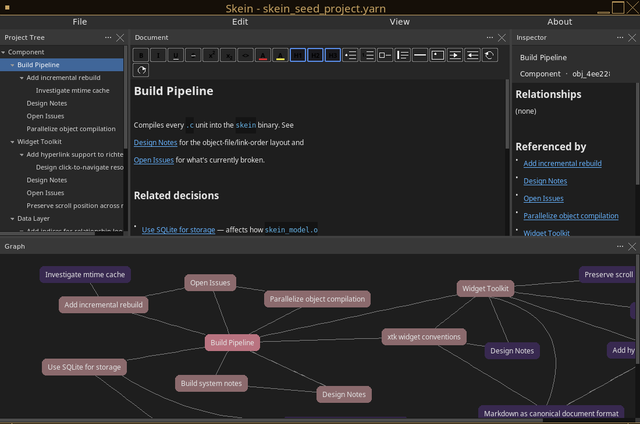The width and height of the screenshot is (640, 424).
Task: Open Document panel options menu
Action: coord(490,38)
